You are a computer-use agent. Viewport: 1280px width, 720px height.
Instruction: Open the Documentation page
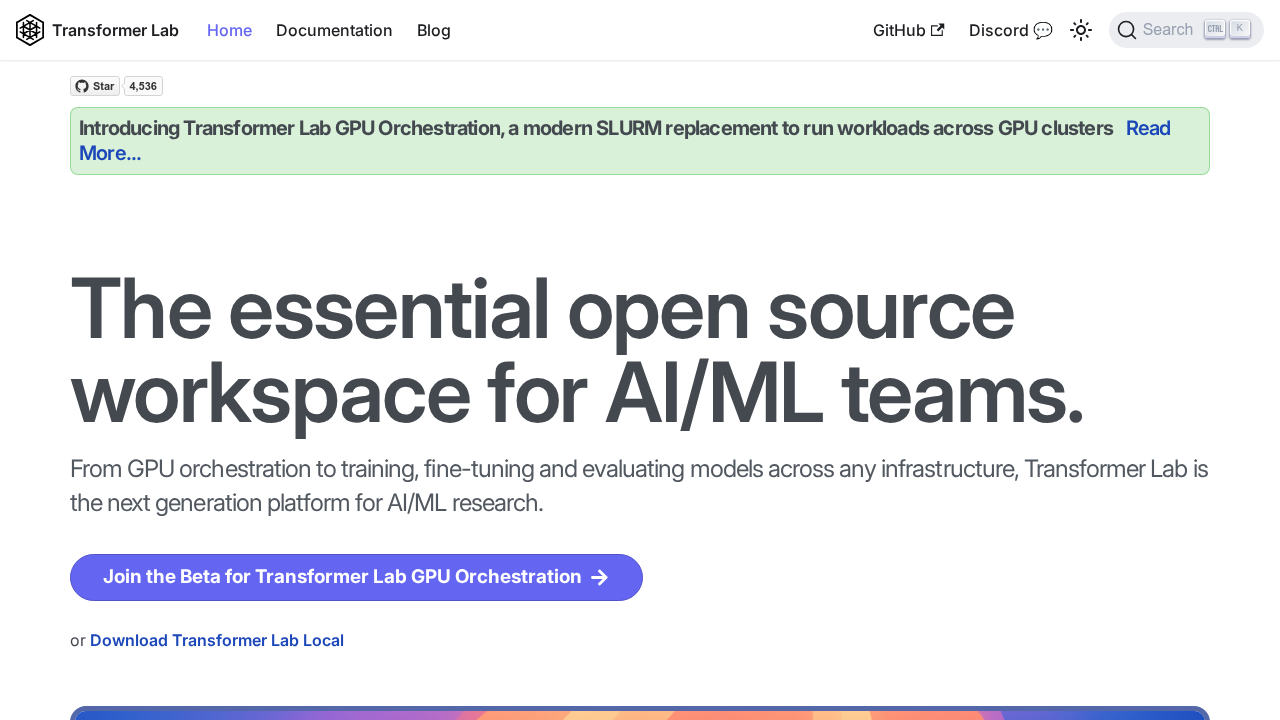pyautogui.click(x=334, y=30)
